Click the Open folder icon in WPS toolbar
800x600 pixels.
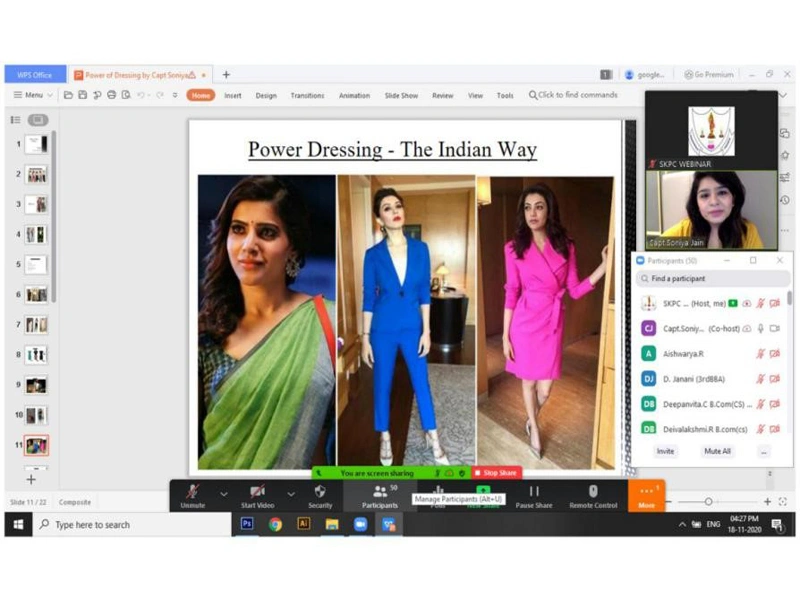click(x=68, y=95)
